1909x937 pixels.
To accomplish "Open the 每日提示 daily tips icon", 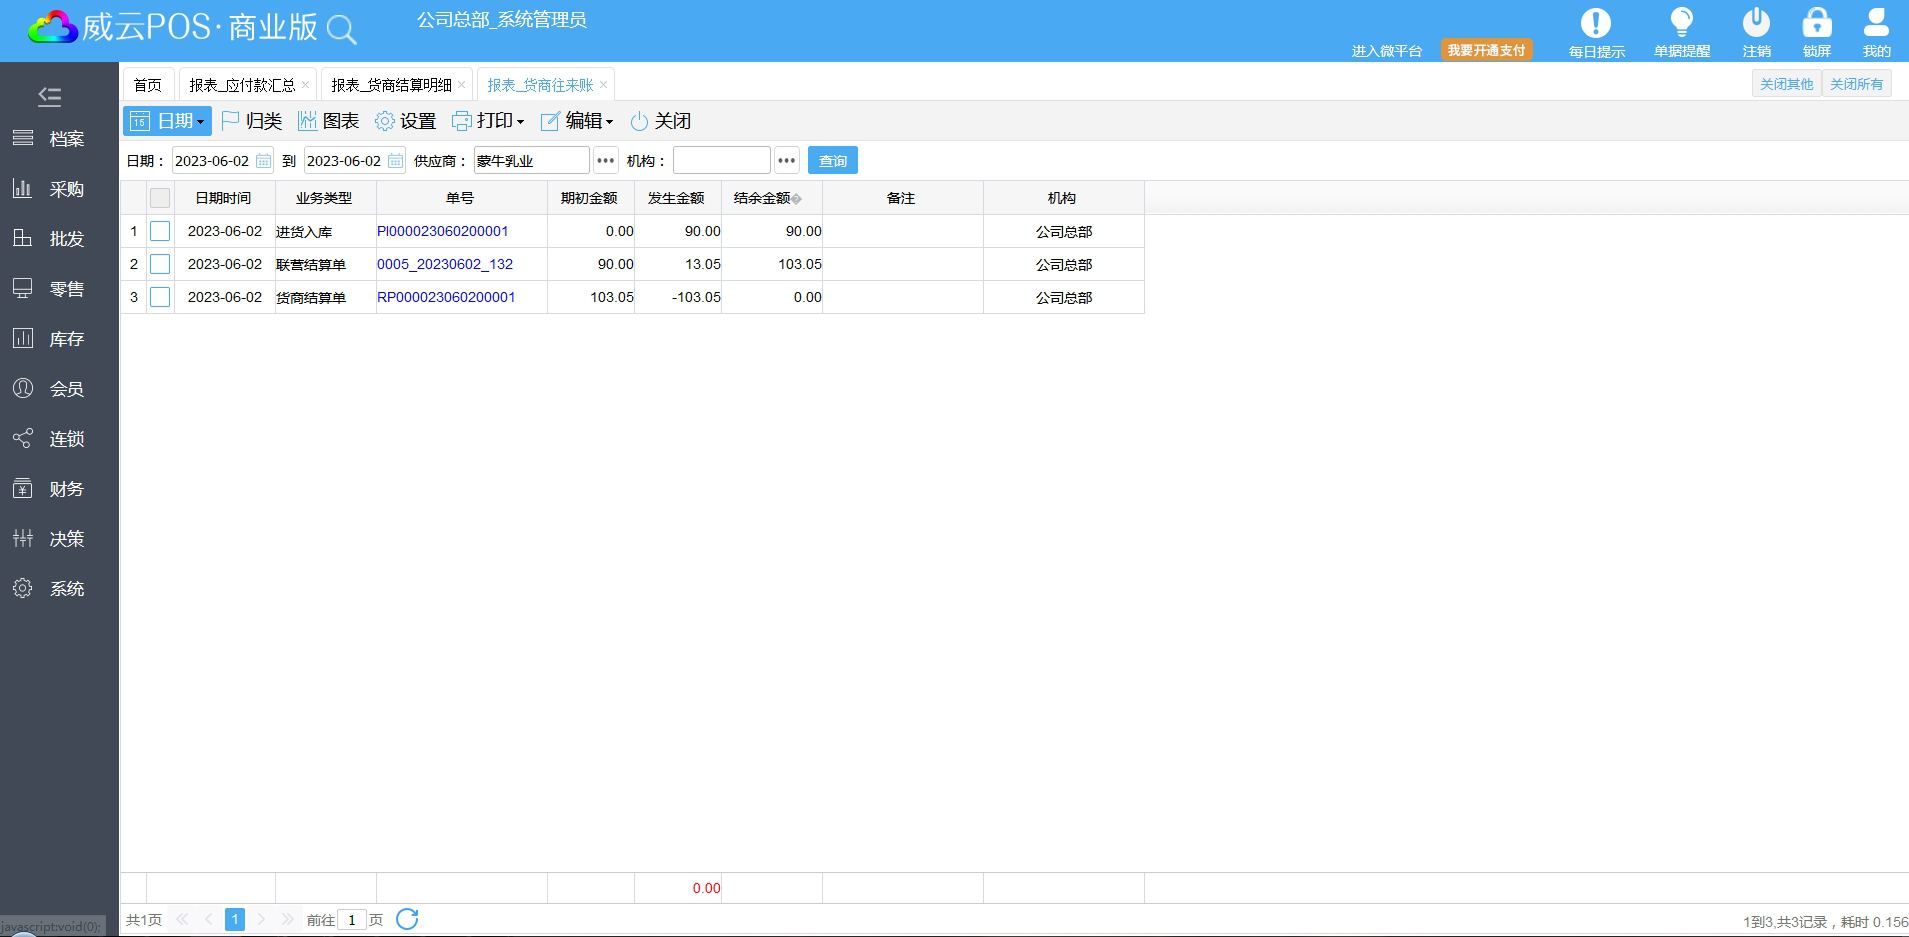I will pyautogui.click(x=1595, y=23).
